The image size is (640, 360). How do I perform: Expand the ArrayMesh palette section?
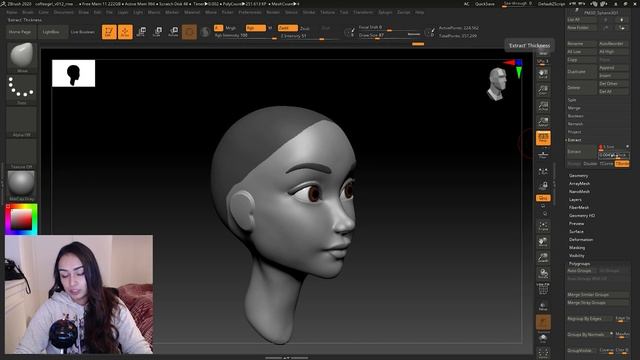(x=580, y=184)
